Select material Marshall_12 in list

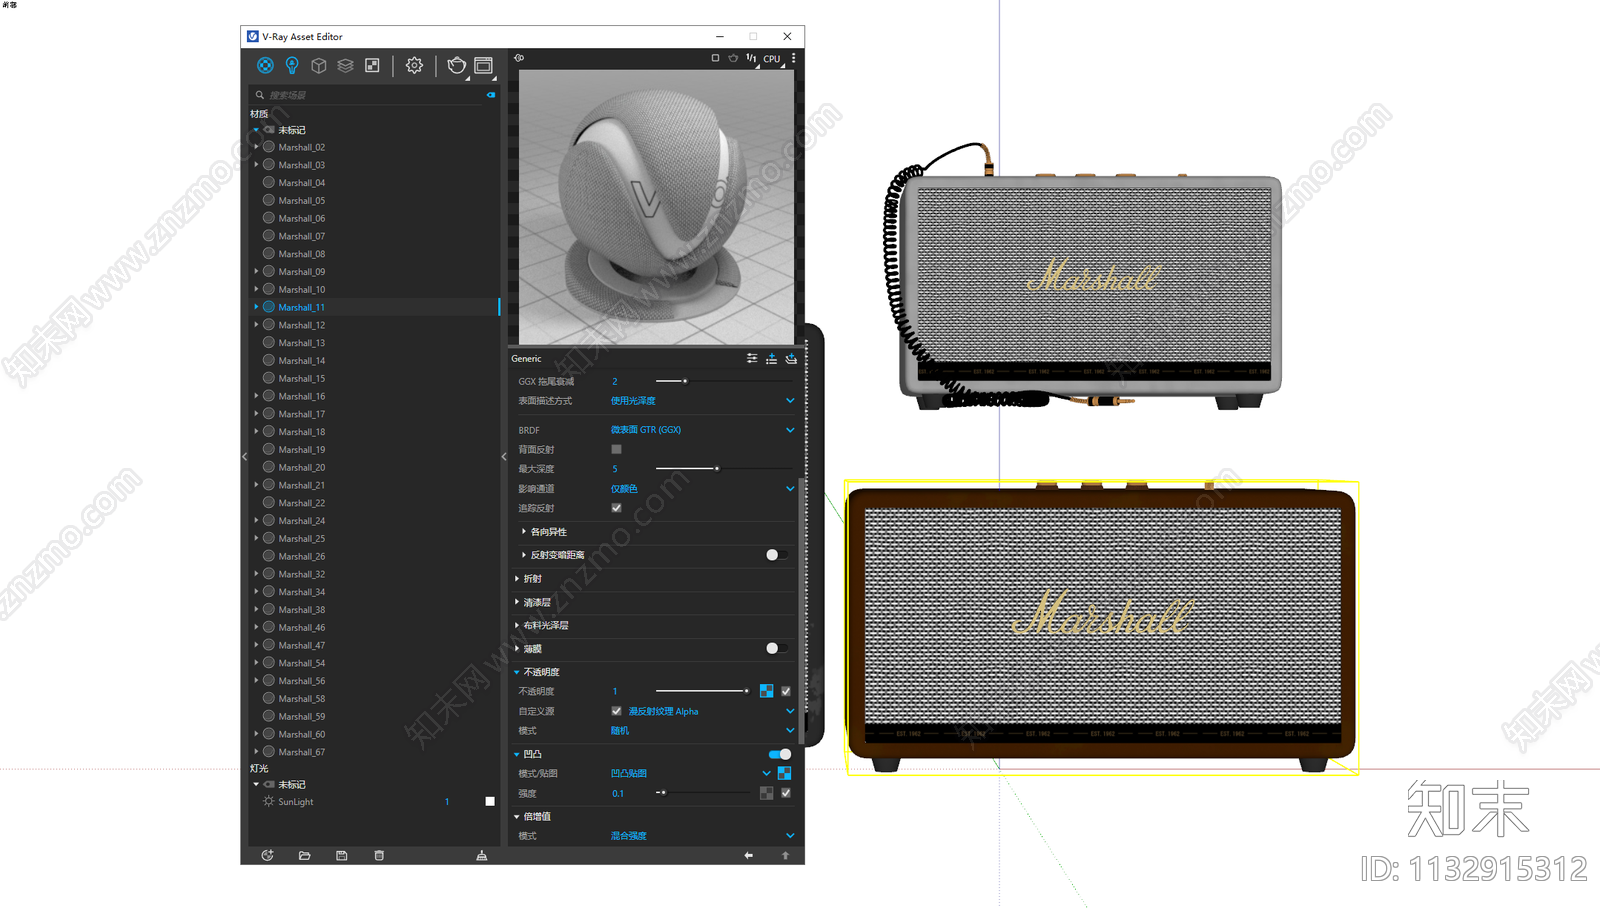(301, 325)
